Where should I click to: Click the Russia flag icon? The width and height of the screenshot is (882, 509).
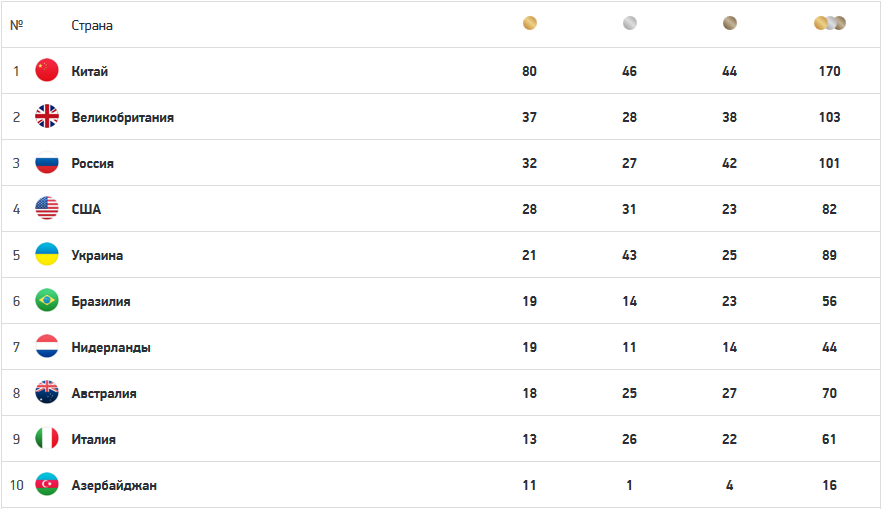point(47,163)
